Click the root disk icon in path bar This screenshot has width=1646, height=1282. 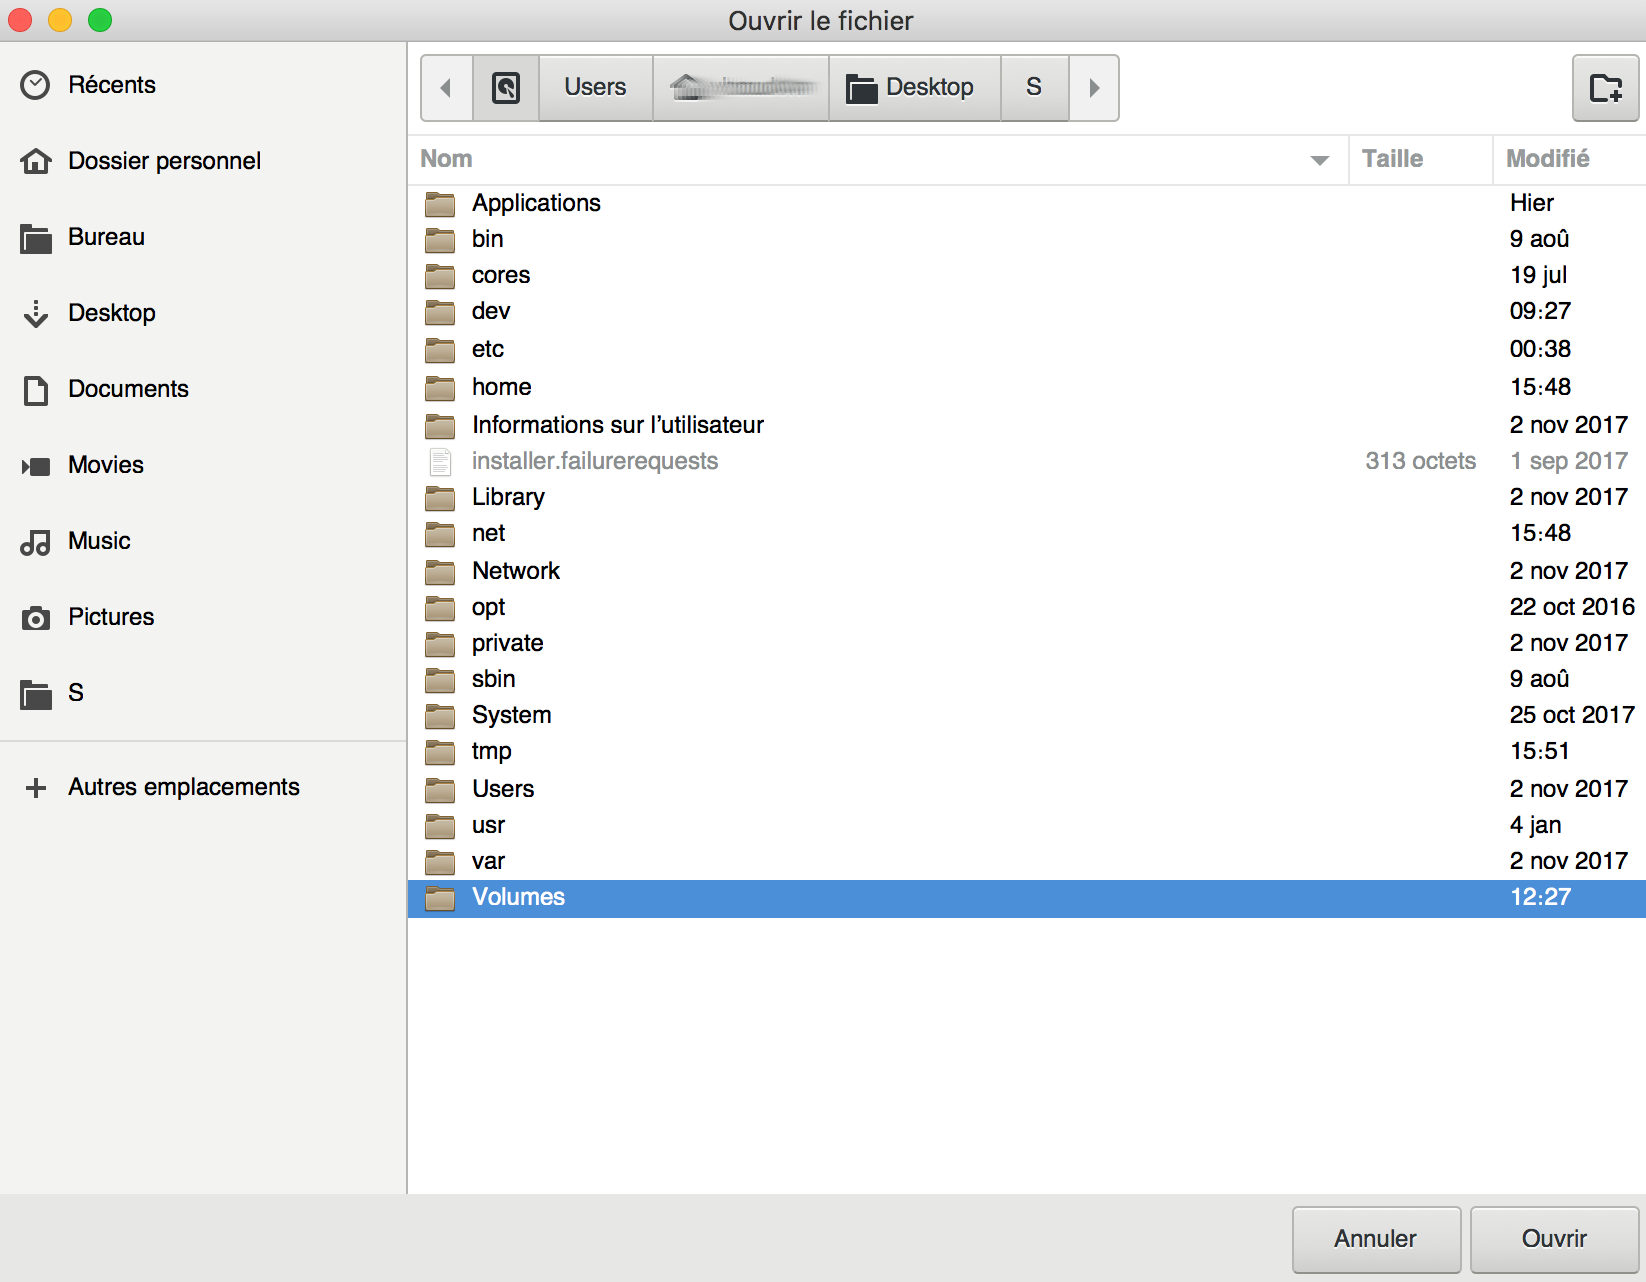(x=506, y=88)
